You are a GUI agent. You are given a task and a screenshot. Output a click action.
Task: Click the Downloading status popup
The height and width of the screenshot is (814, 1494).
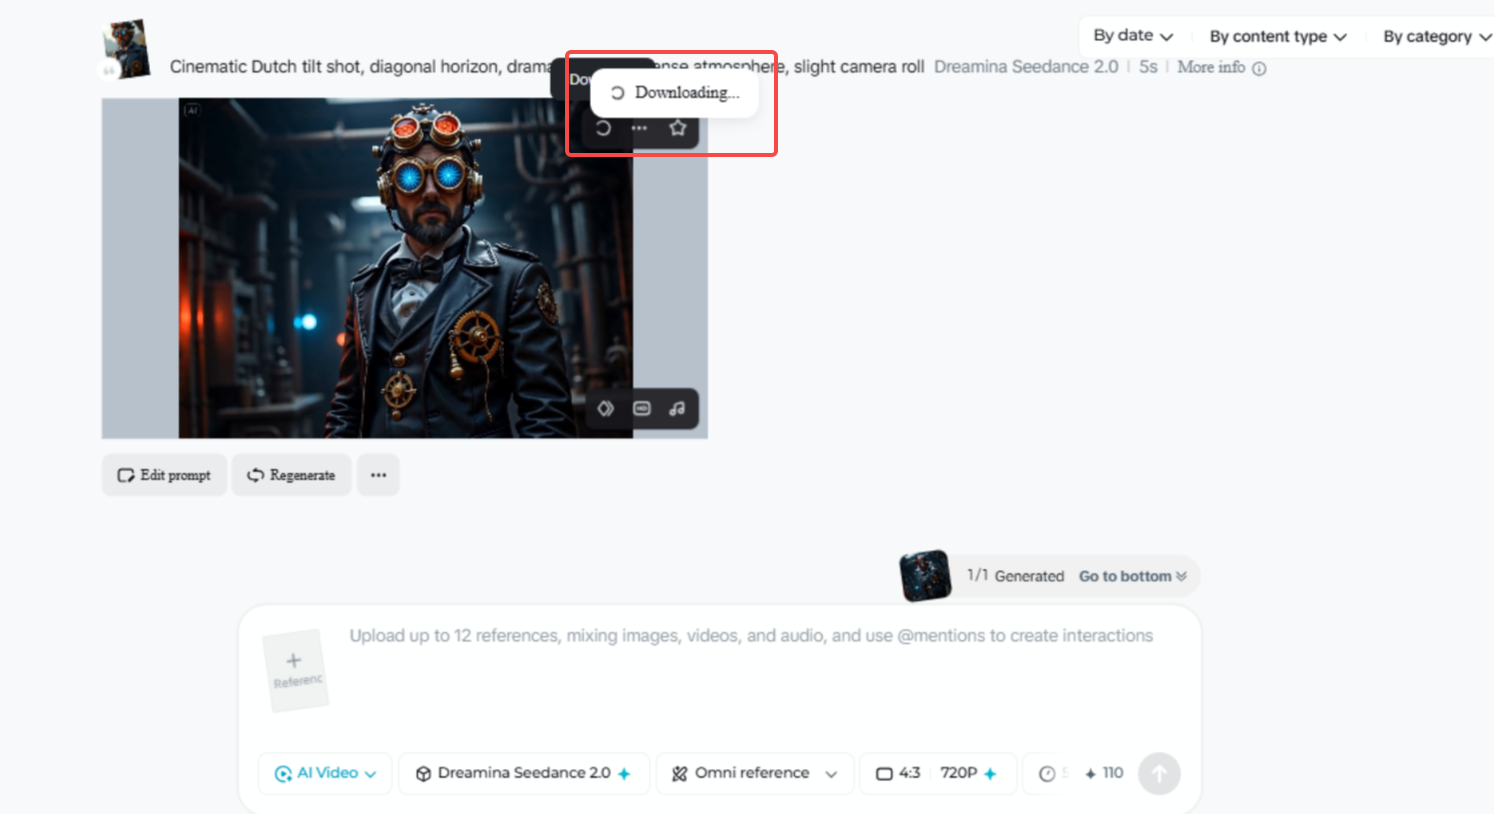click(x=674, y=93)
